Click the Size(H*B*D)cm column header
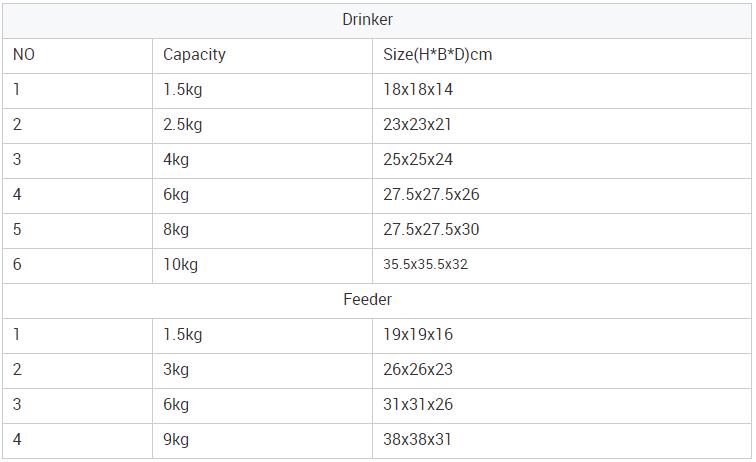Viewport: 756px width, 462px height. [x=437, y=55]
